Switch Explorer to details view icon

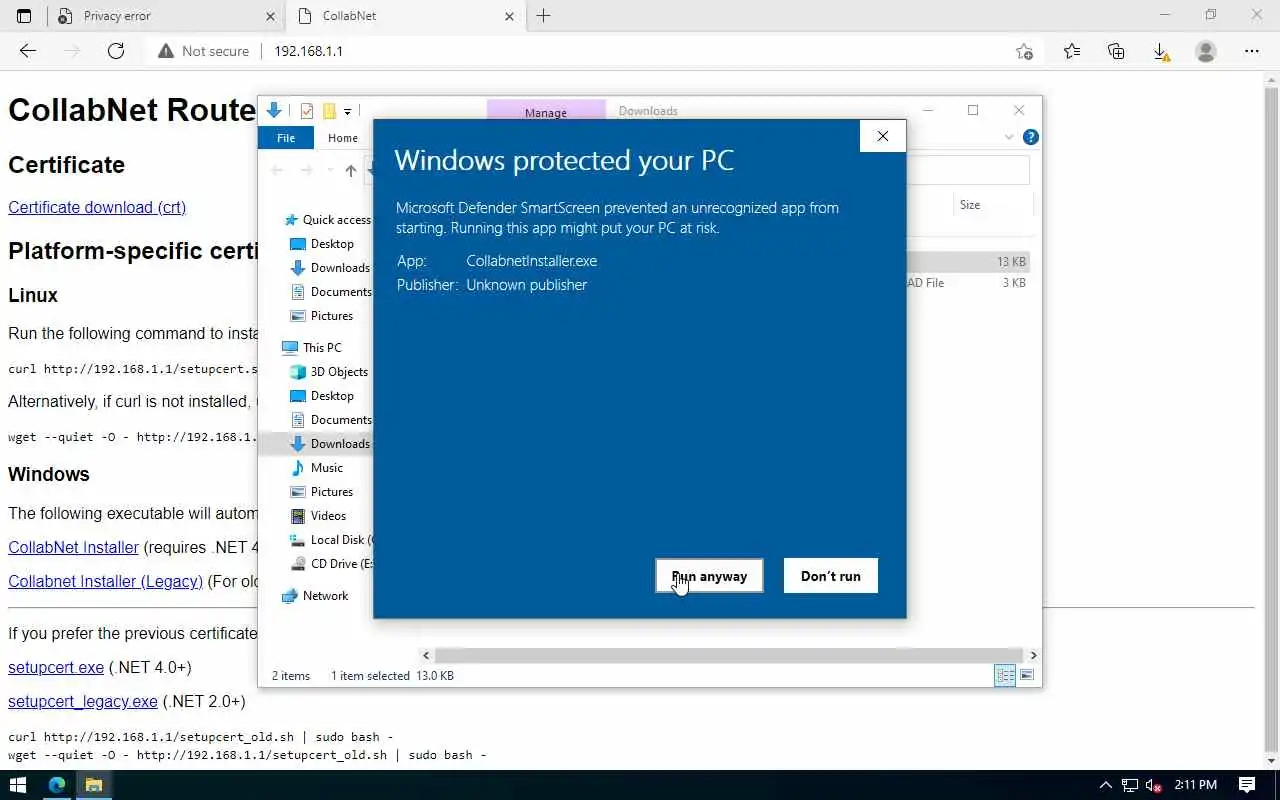pyautogui.click(x=1005, y=676)
